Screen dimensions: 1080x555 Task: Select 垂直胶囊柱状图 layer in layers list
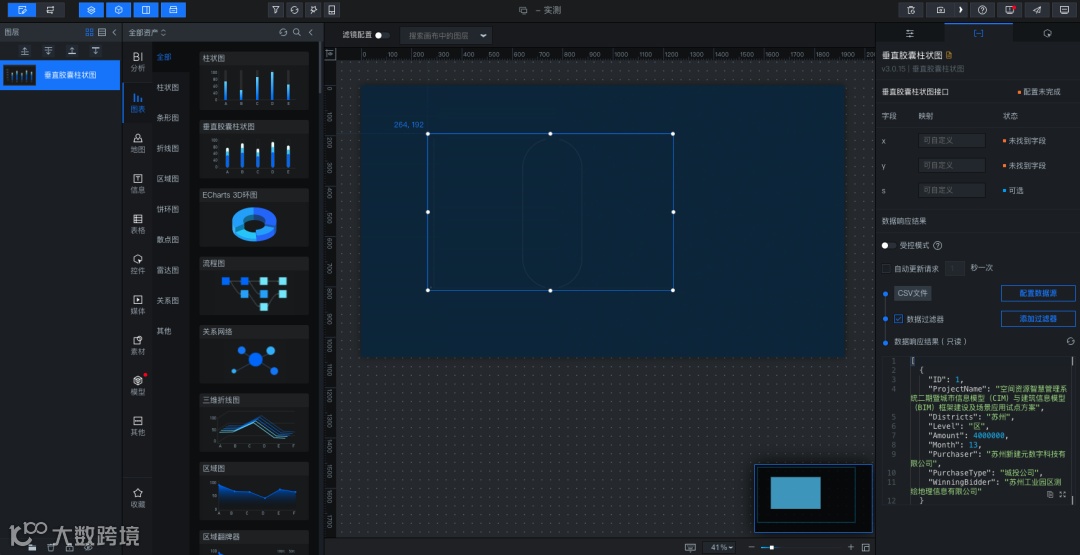pyautogui.click(x=60, y=75)
